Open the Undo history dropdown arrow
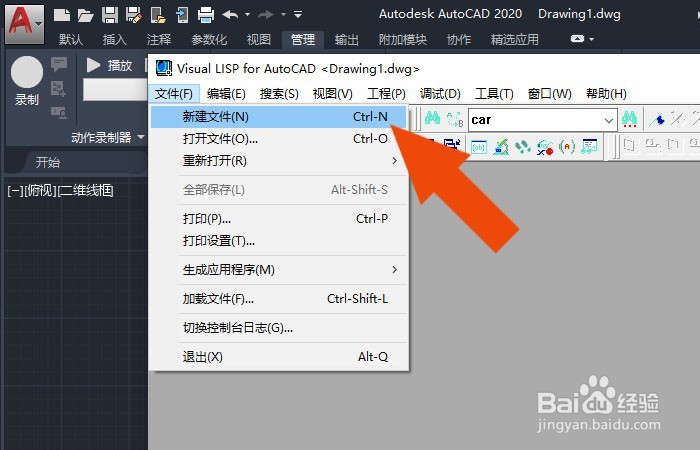The width and height of the screenshot is (700, 450). (247, 15)
